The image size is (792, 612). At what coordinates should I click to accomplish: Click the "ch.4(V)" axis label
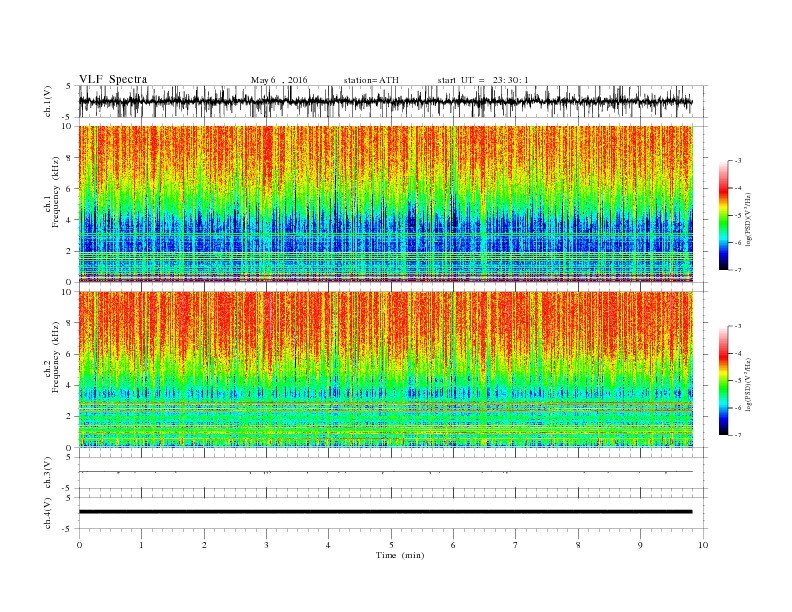(48, 513)
